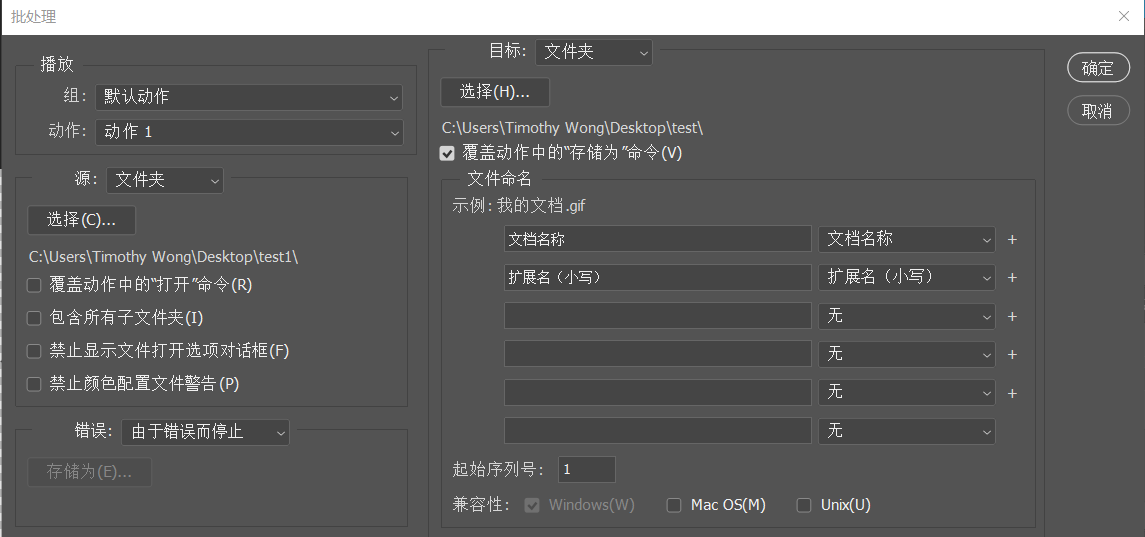Screen dimensions: 1145x537
Task: Click the 示例: 我的文档.gif text
Action: click(x=518, y=206)
